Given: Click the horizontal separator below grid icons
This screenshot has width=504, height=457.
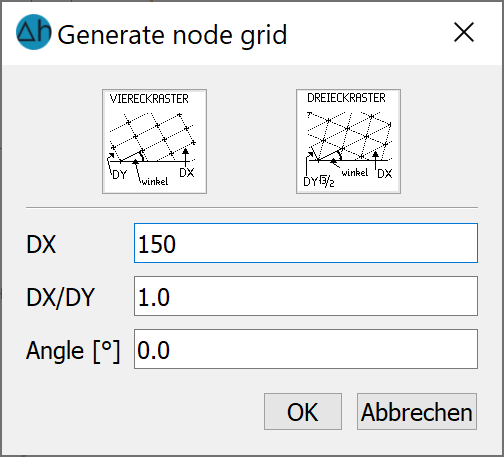Looking at the screenshot, I should click(252, 208).
